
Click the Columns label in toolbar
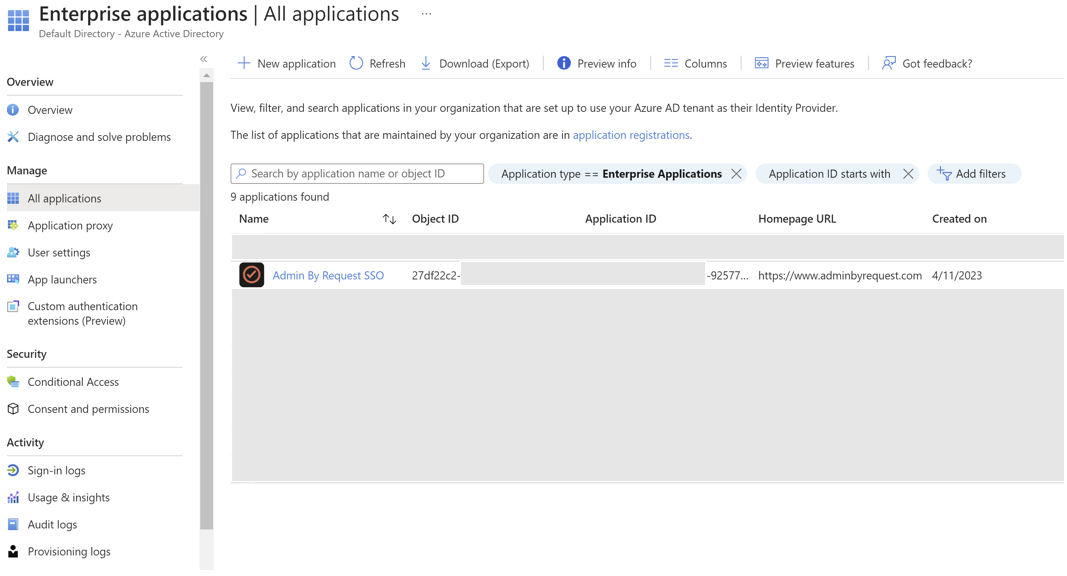coord(706,63)
